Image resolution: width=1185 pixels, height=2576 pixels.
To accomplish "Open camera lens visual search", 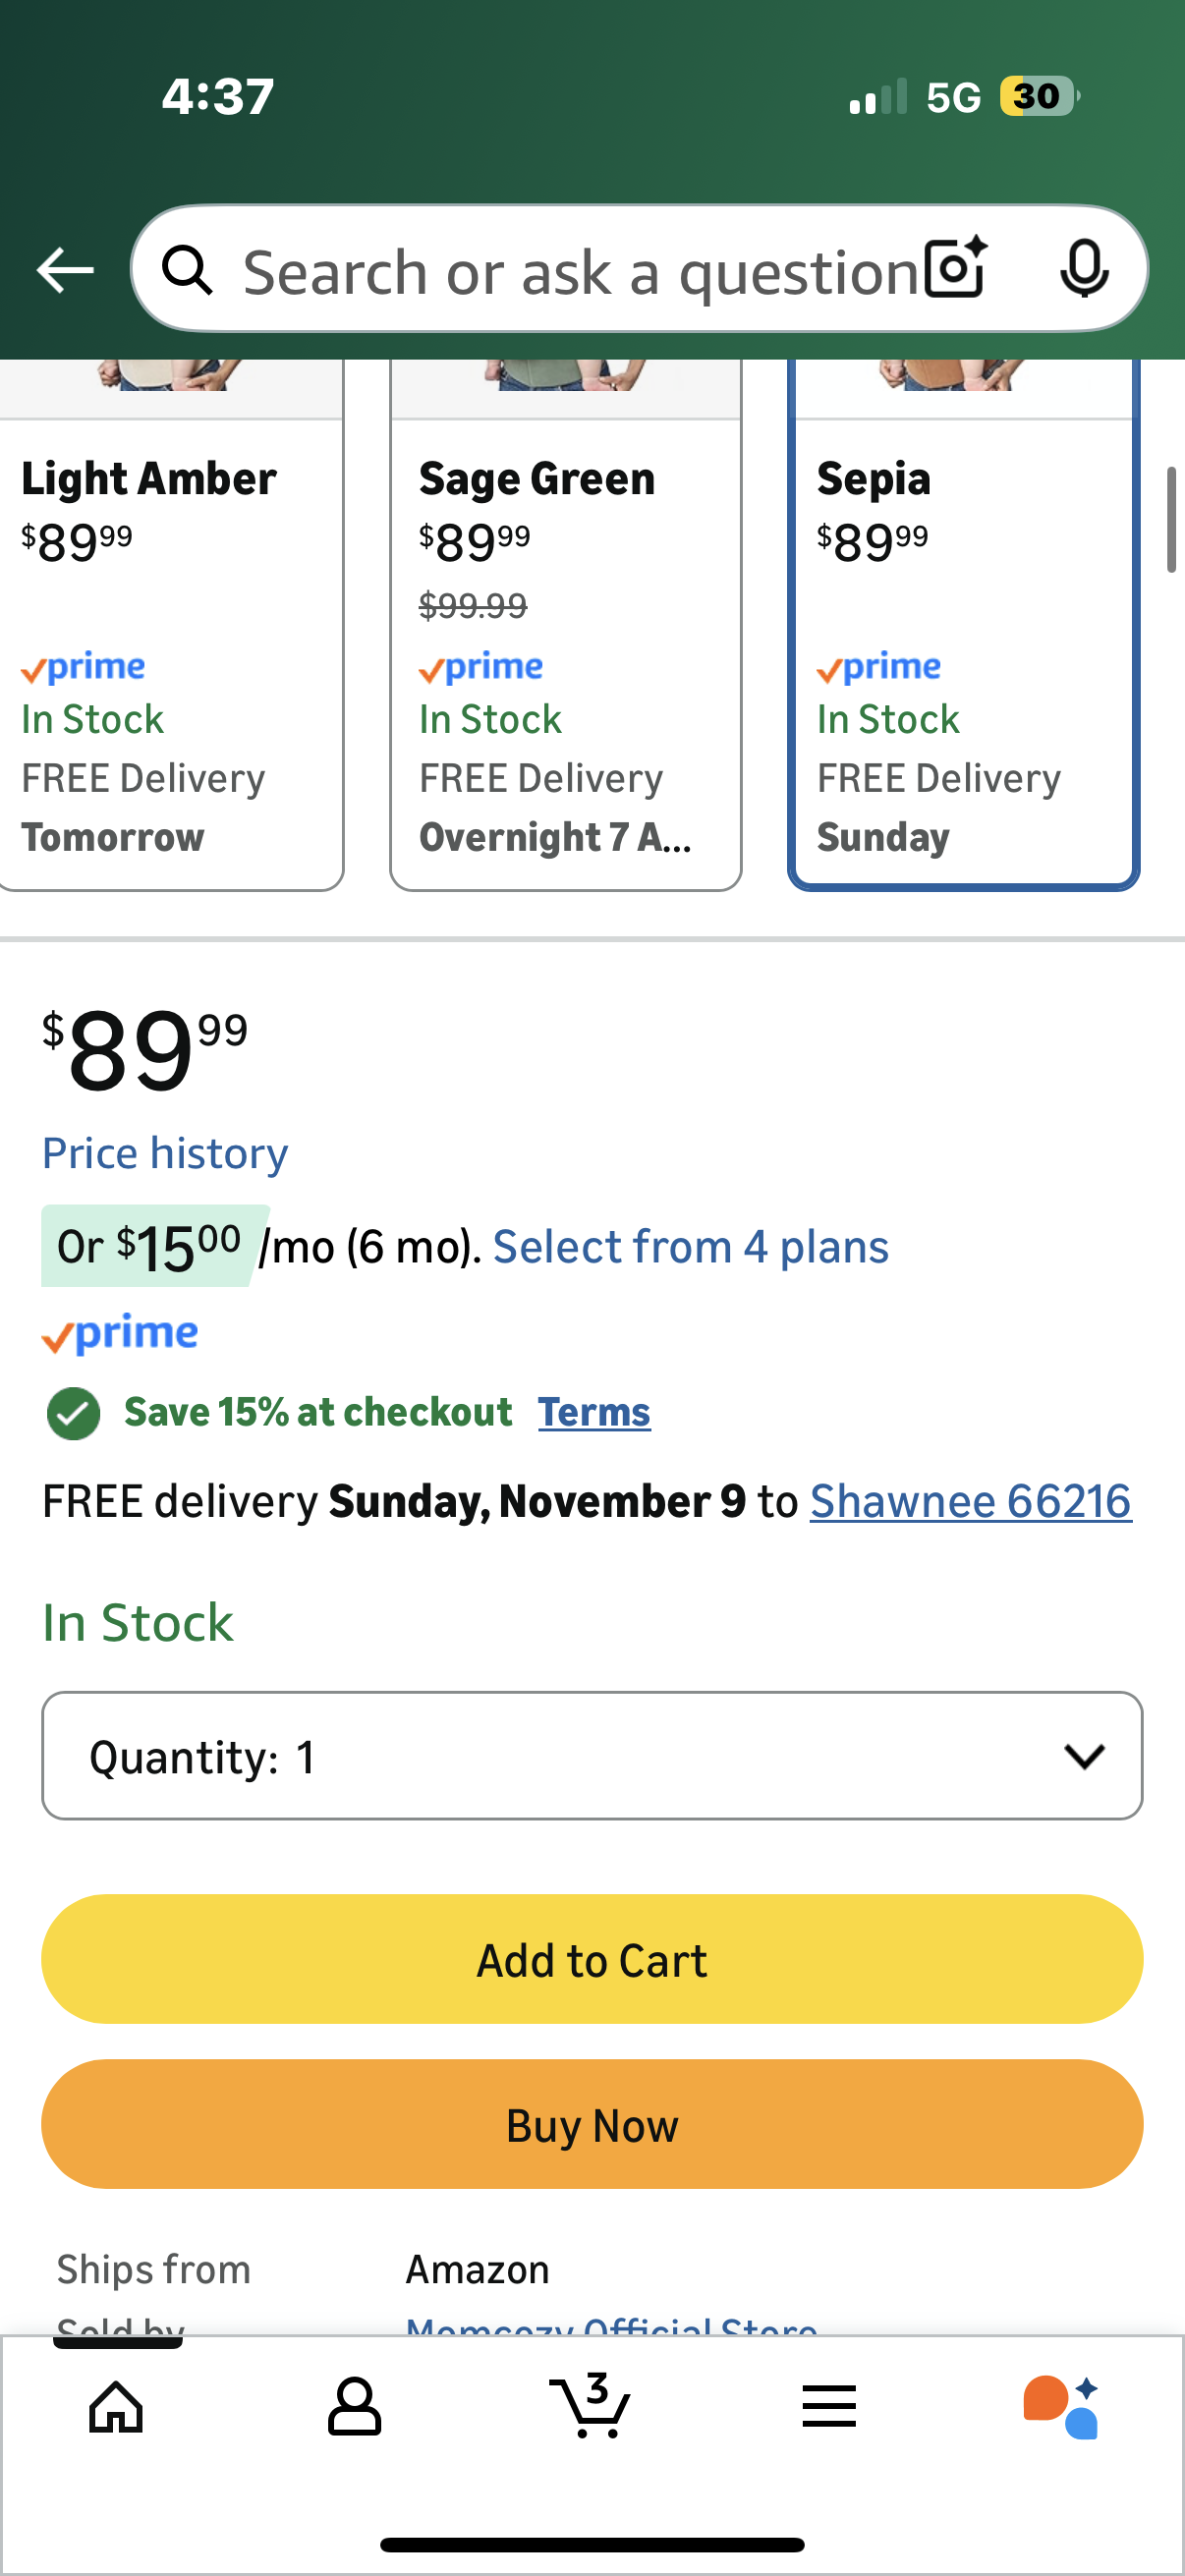I will click(955, 268).
